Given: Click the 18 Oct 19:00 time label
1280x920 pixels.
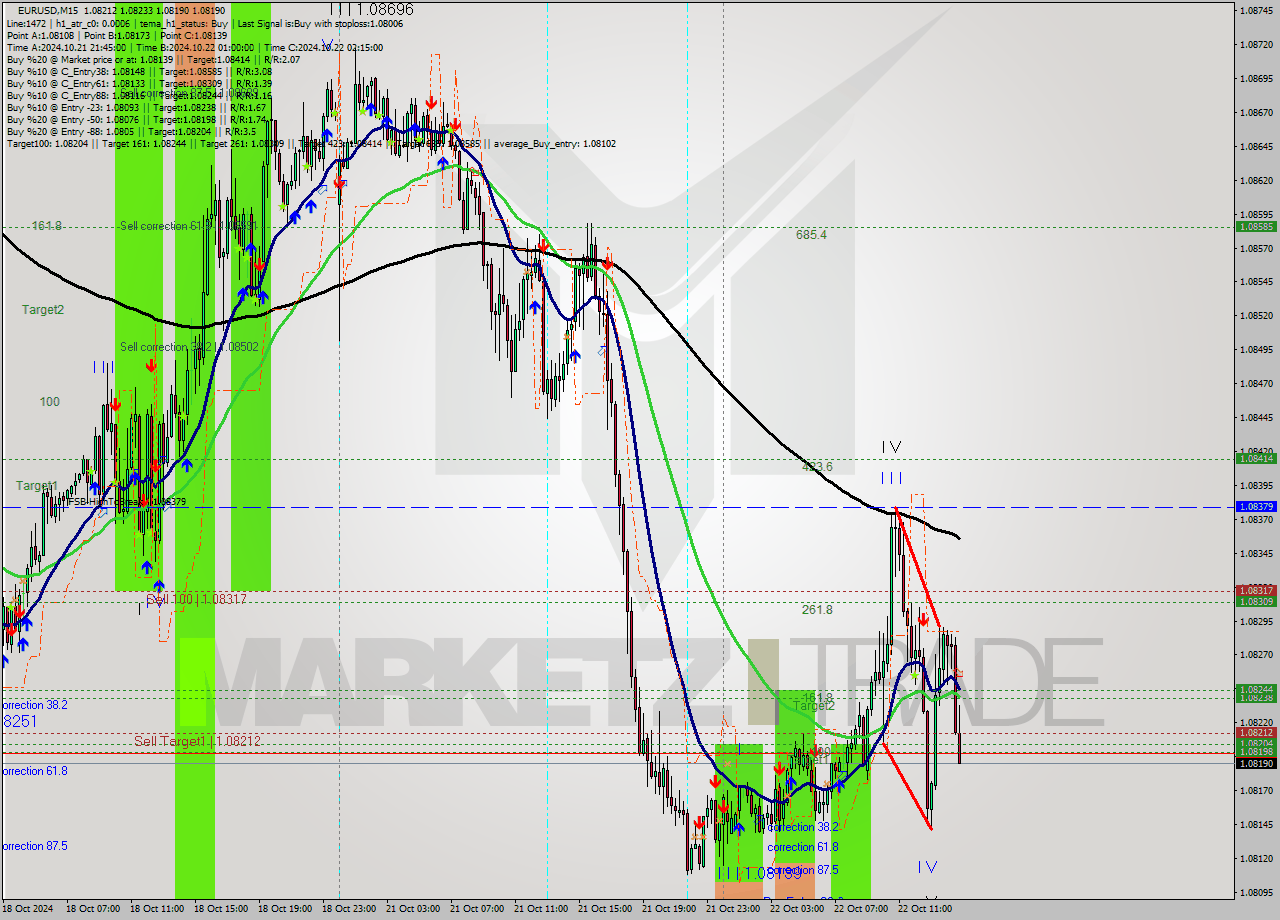Looking at the screenshot, I should (285, 909).
